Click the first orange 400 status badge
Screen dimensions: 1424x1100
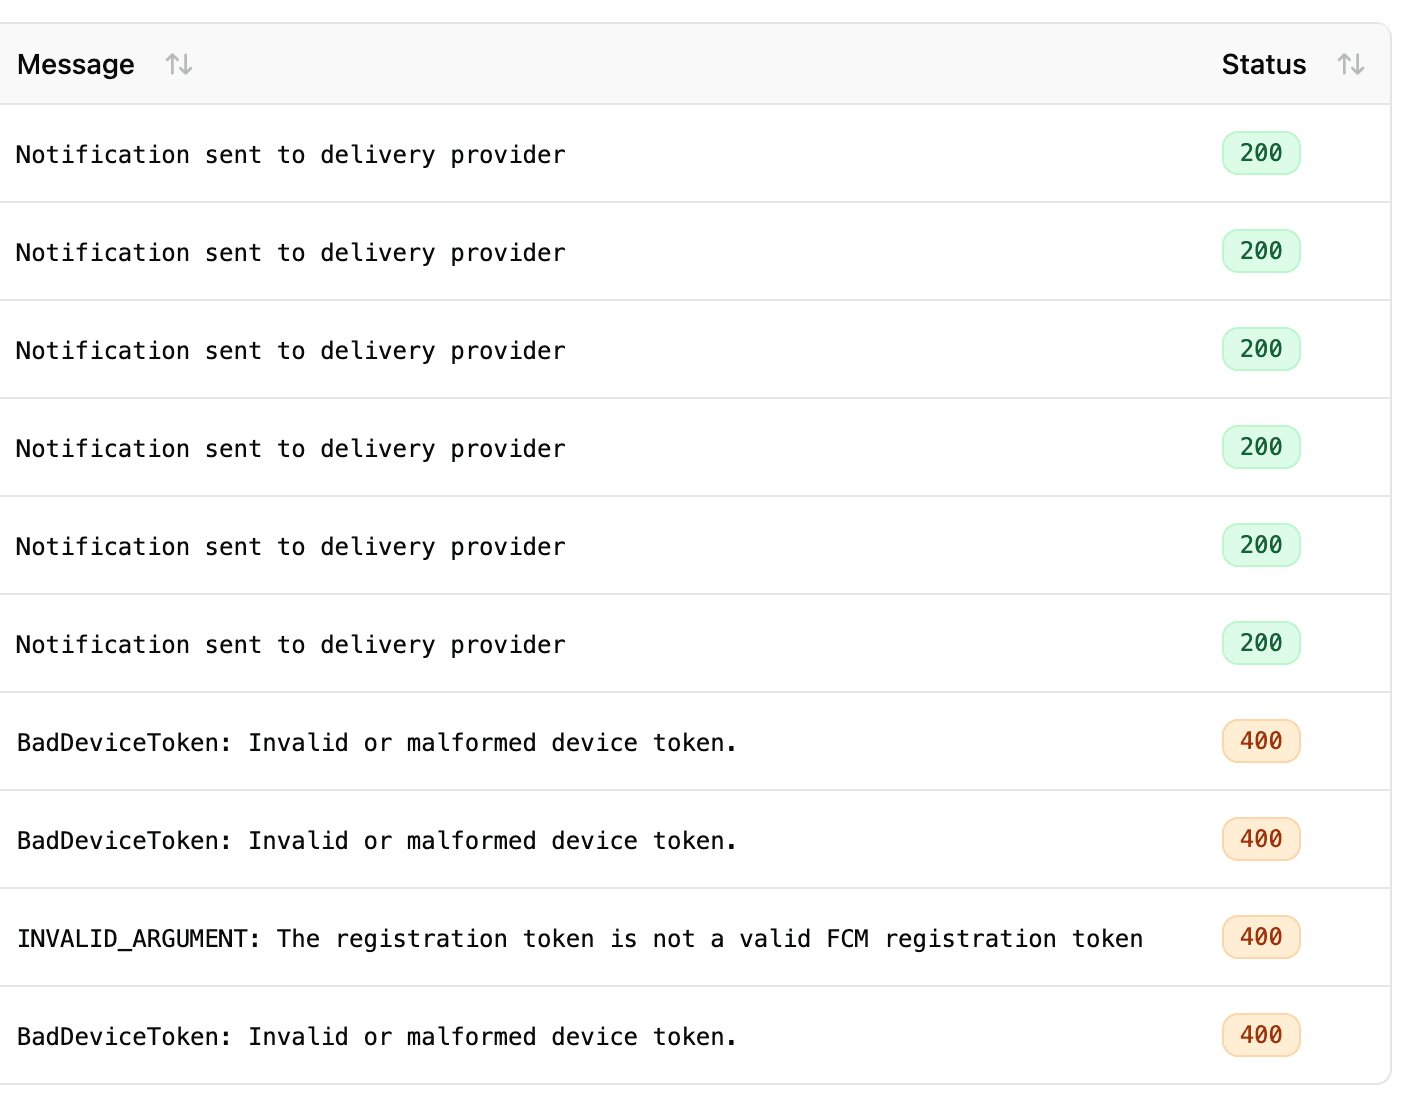(x=1261, y=741)
